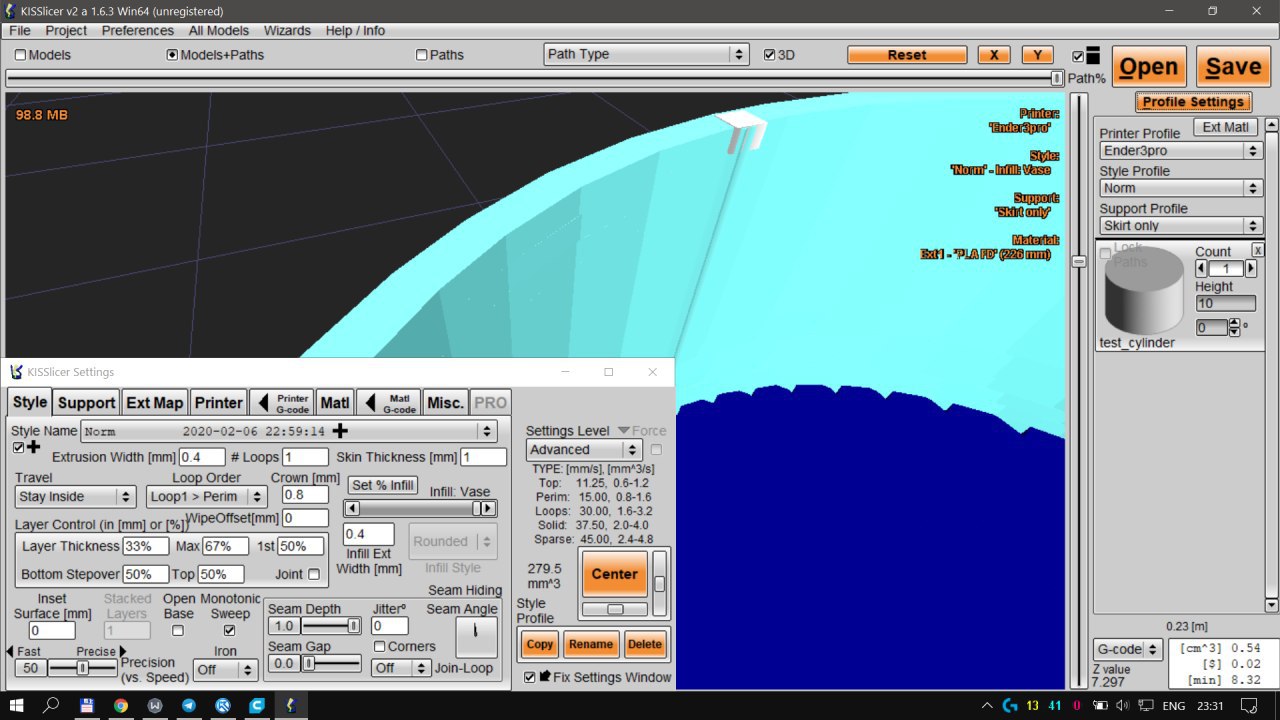Switch to the Support tab
Image resolution: width=1280 pixels, height=720 pixels.
coord(86,402)
